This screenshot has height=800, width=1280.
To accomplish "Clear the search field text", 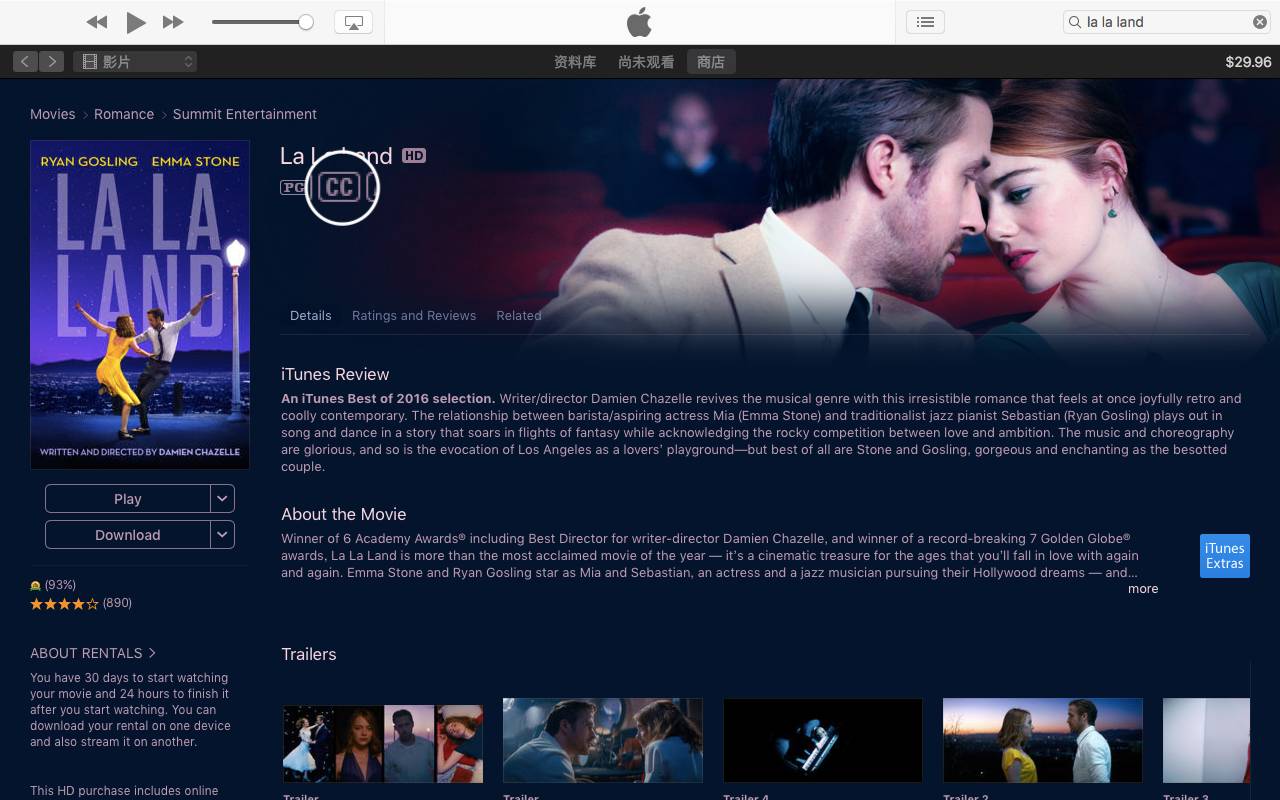I will tap(1260, 22).
